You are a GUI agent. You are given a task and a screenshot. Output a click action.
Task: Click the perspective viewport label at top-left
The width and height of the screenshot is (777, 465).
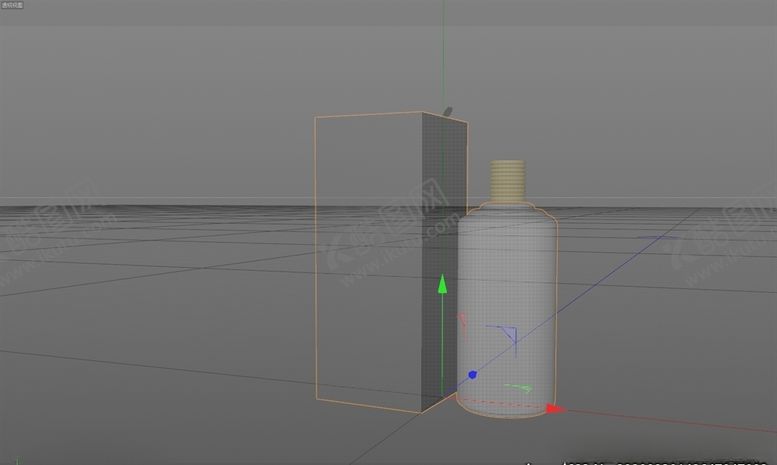point(14,5)
